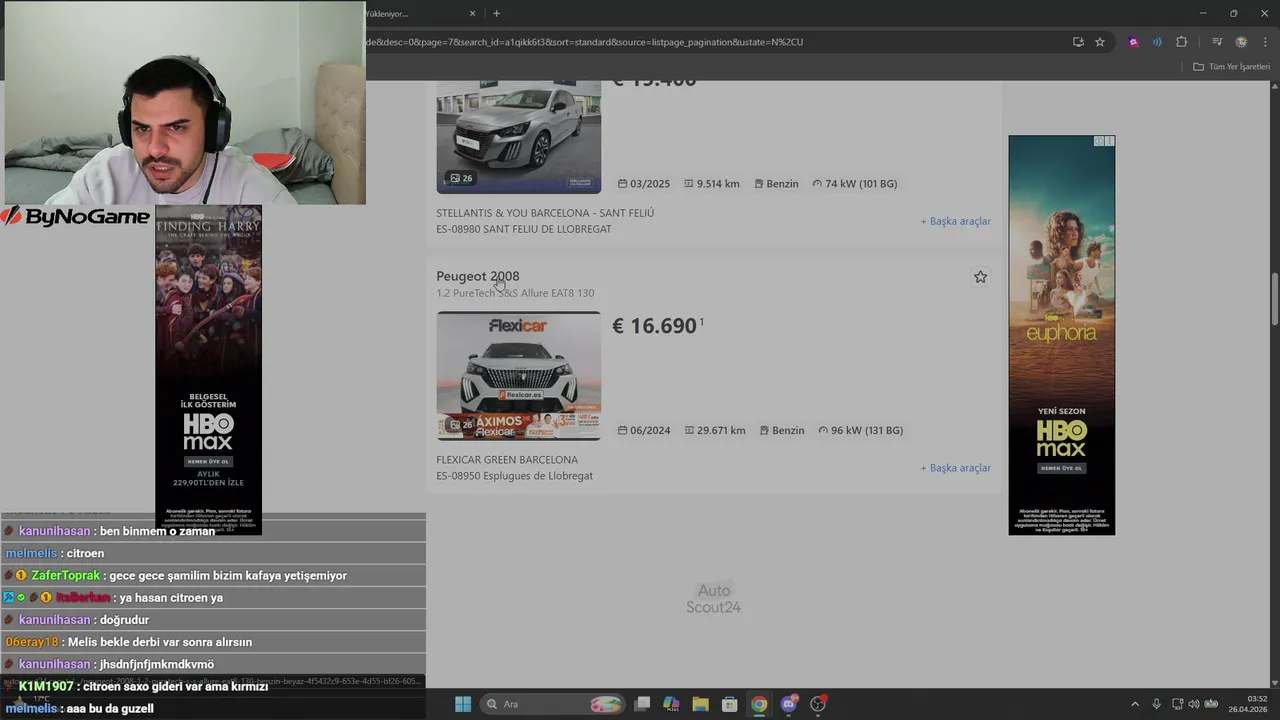Click the ad info icon on the euphoria banner

(x=1099, y=141)
